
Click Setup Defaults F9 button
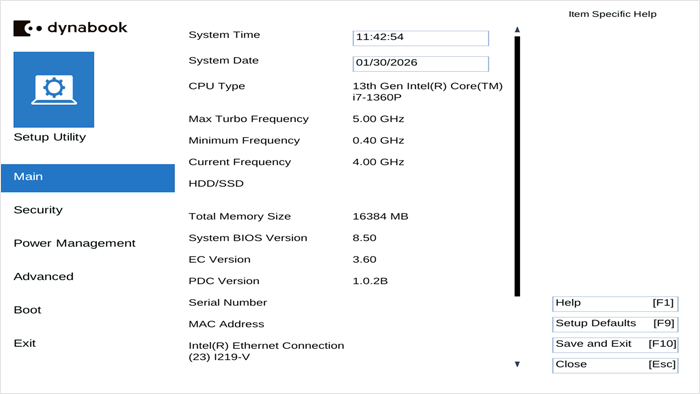[x=615, y=324]
